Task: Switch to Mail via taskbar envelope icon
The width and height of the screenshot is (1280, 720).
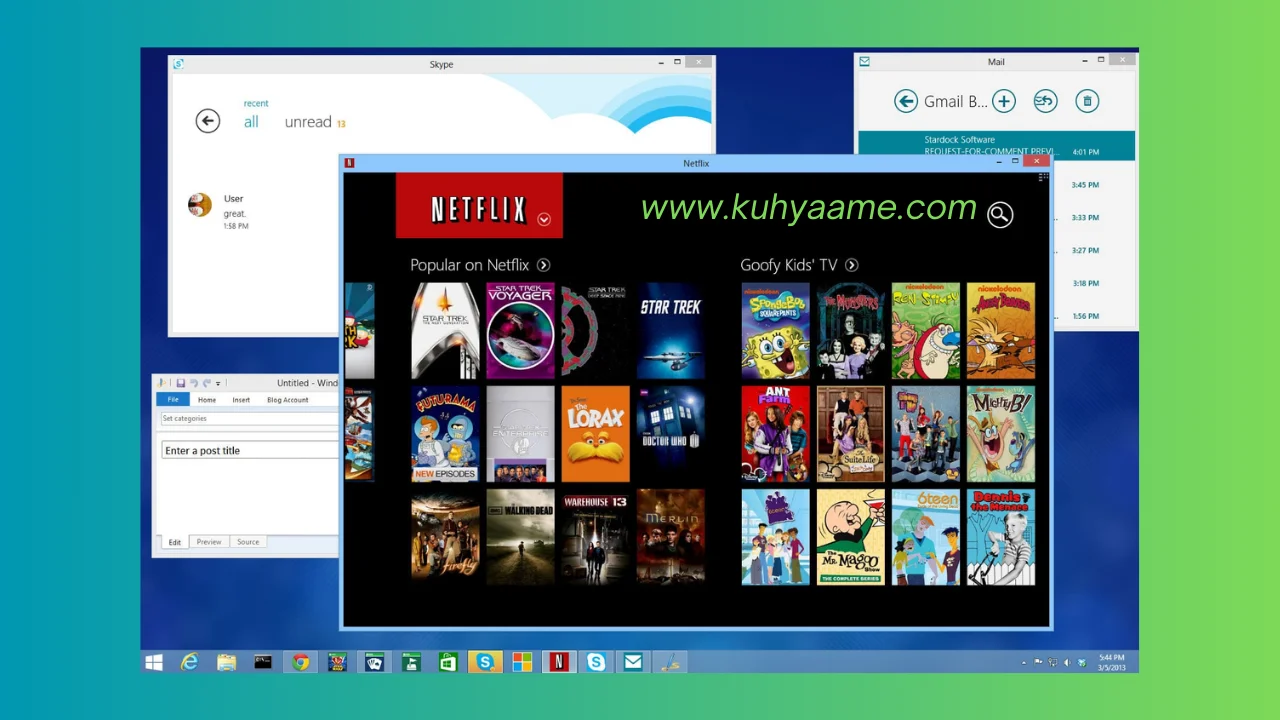Action: (x=633, y=662)
